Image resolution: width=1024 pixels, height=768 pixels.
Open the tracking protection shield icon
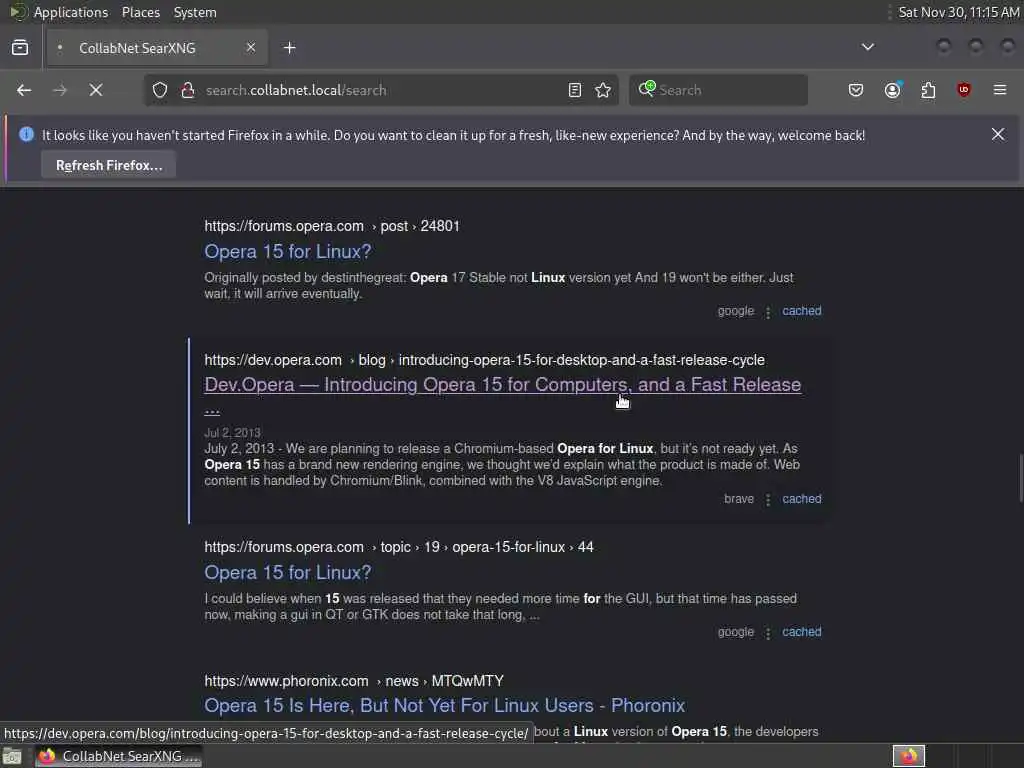[x=160, y=90]
